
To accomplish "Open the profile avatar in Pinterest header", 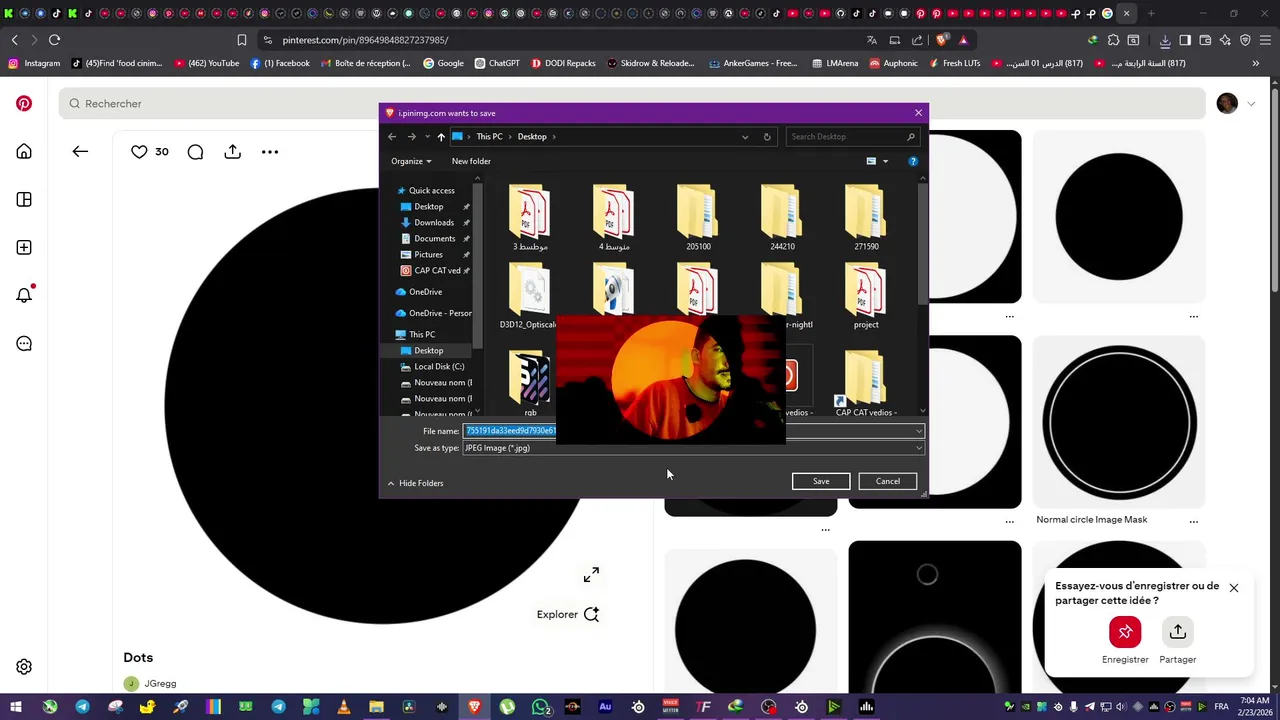I will tap(1227, 103).
